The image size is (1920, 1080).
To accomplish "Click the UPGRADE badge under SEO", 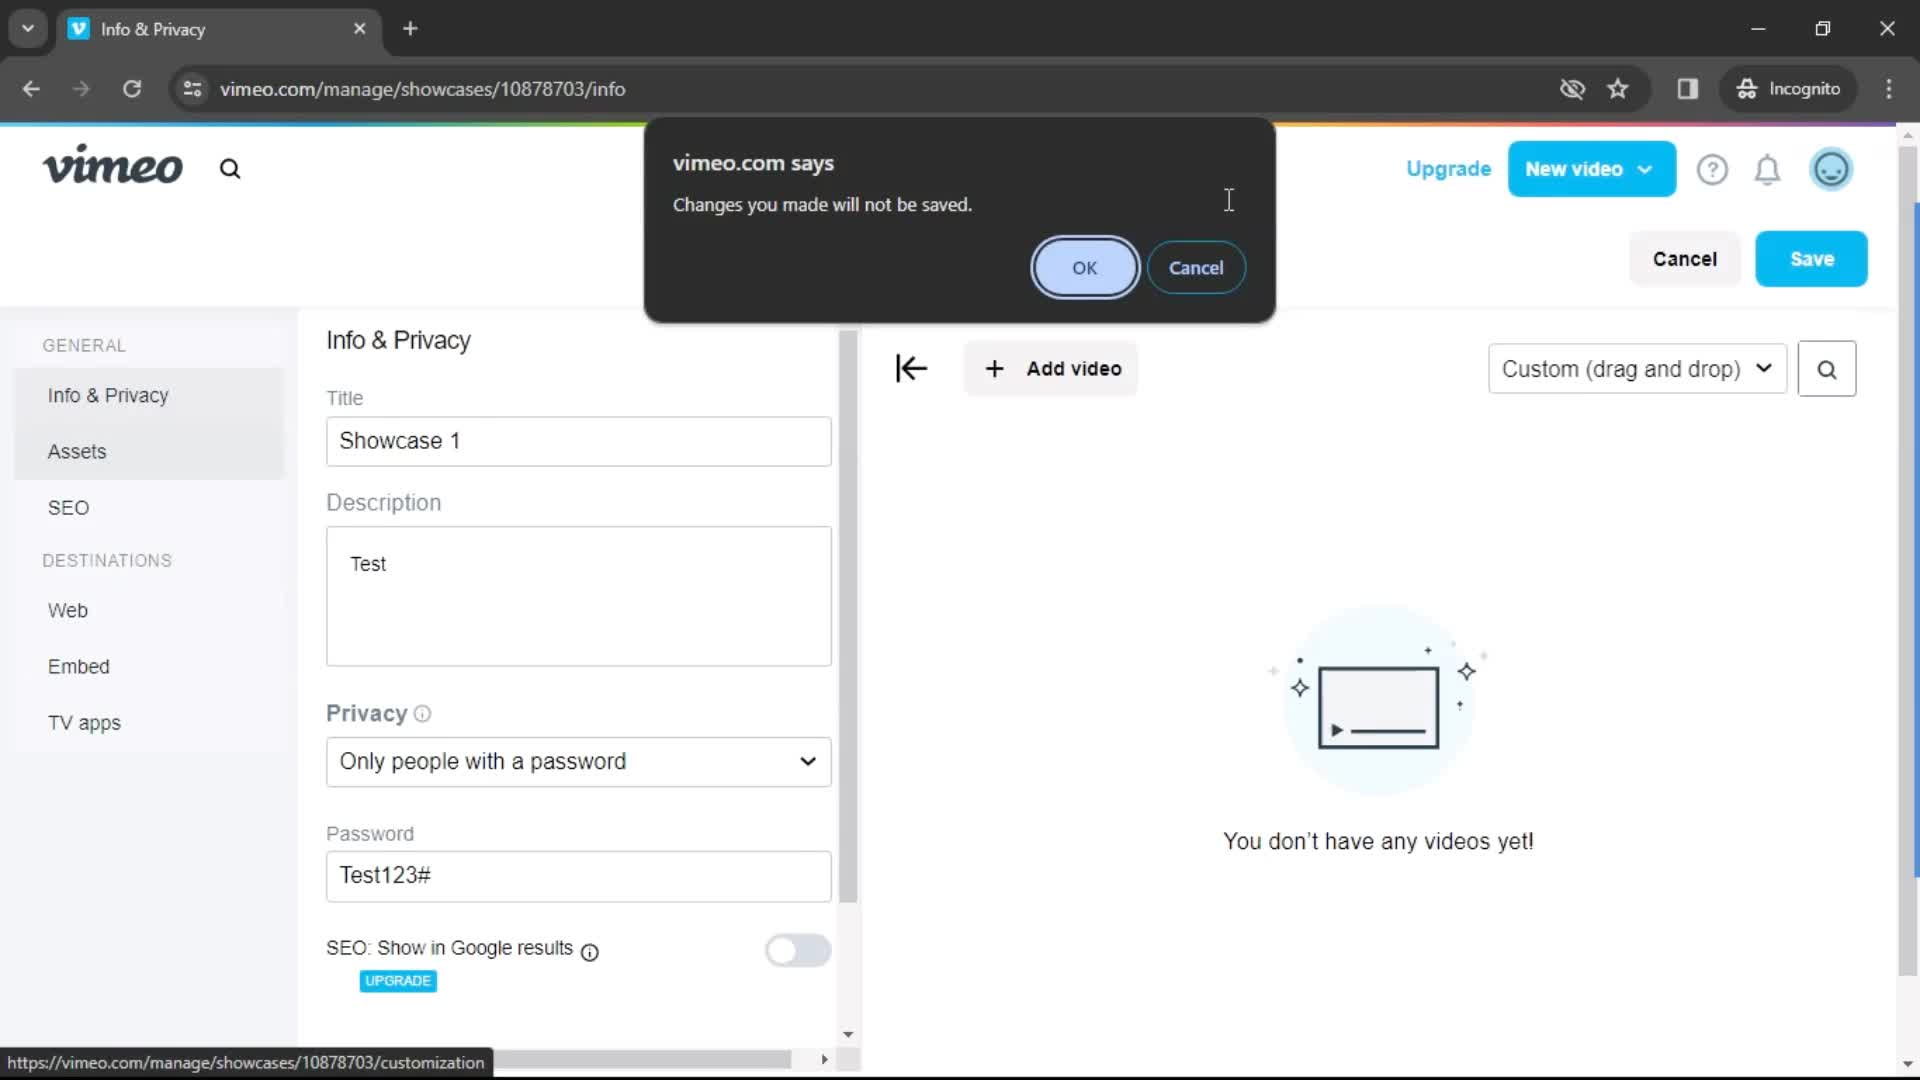I will tap(398, 981).
